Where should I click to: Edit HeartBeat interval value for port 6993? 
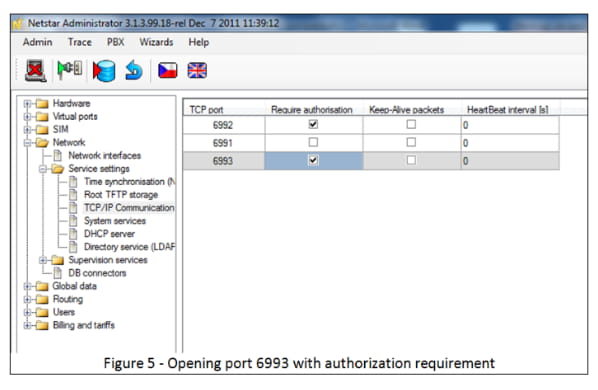point(510,160)
